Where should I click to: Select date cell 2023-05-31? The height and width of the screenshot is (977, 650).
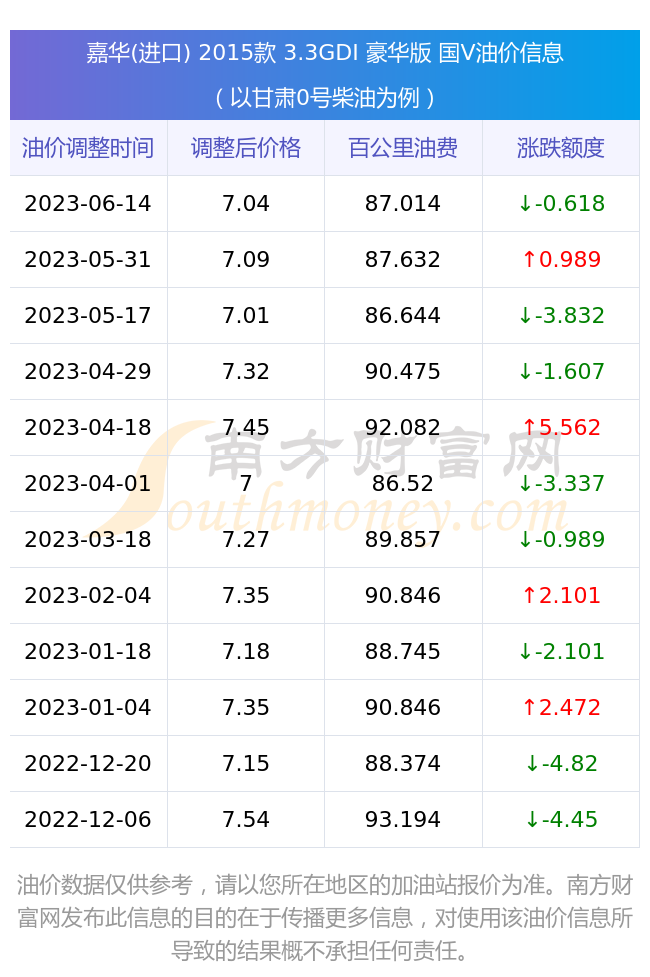88,260
